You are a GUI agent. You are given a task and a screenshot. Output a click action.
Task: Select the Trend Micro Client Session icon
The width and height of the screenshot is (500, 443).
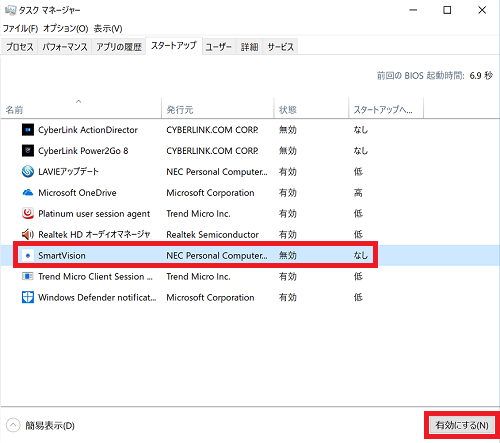click(28, 276)
